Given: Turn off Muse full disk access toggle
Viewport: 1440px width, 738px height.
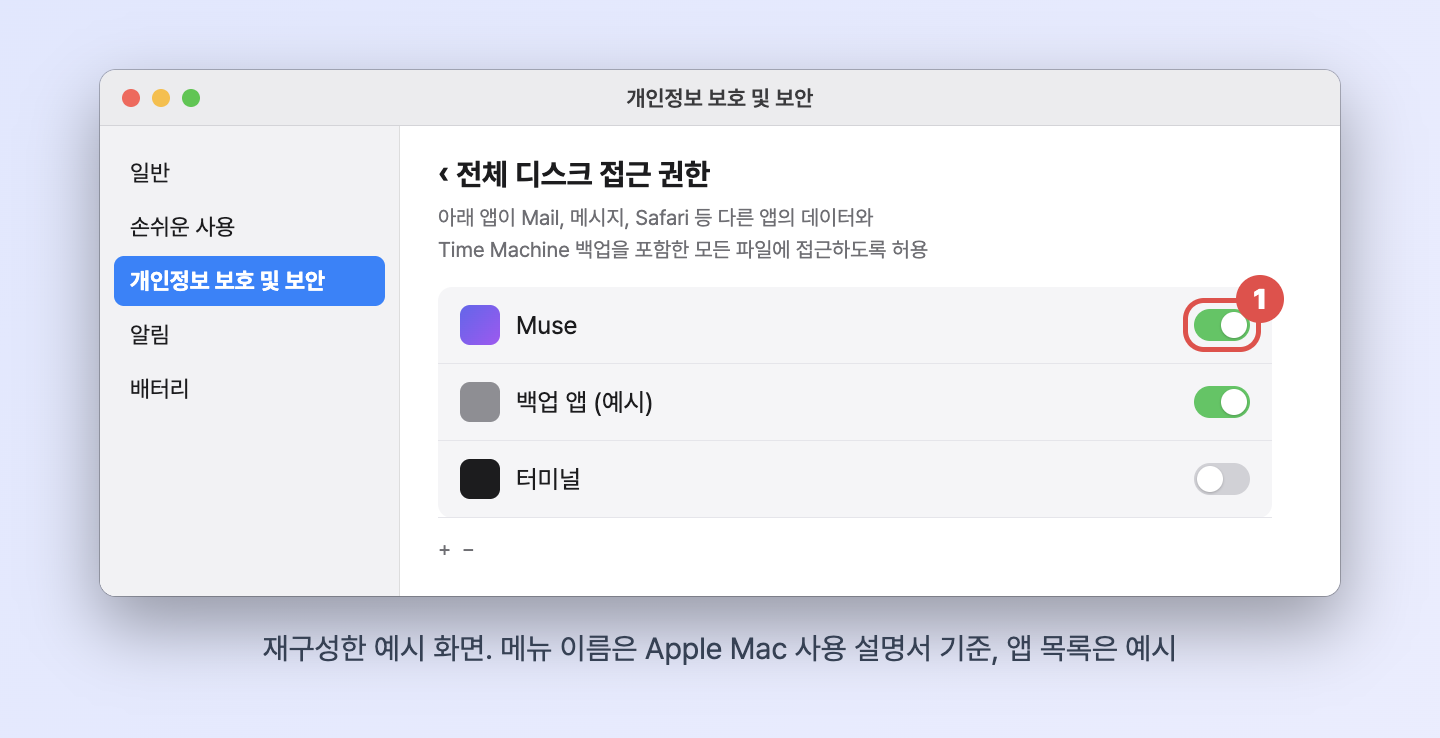Looking at the screenshot, I should pyautogui.click(x=1222, y=325).
